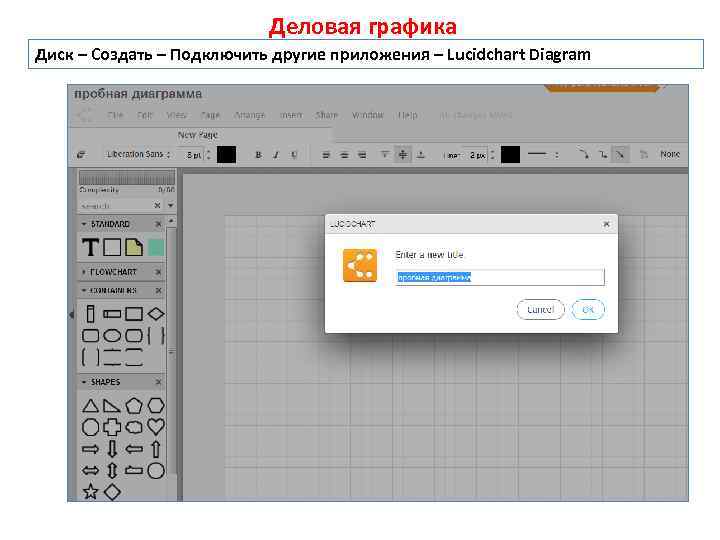720x540 pixels.
Task: Open the File menu
Action: click(116, 115)
